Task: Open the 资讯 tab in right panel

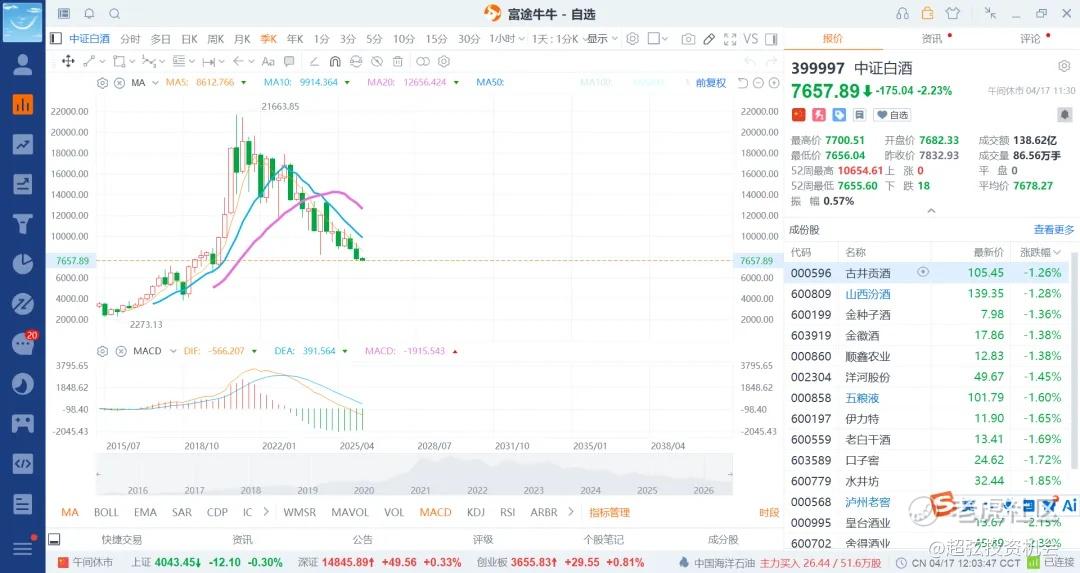Action: (x=933, y=39)
